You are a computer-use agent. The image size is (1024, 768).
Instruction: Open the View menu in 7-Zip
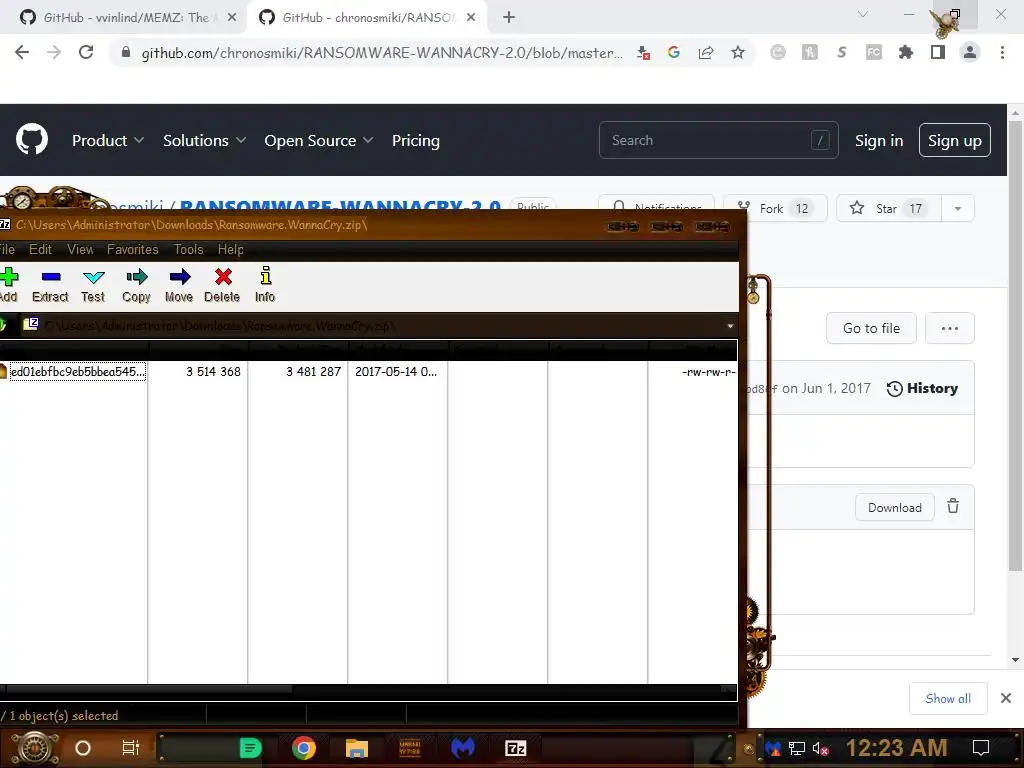click(80, 249)
